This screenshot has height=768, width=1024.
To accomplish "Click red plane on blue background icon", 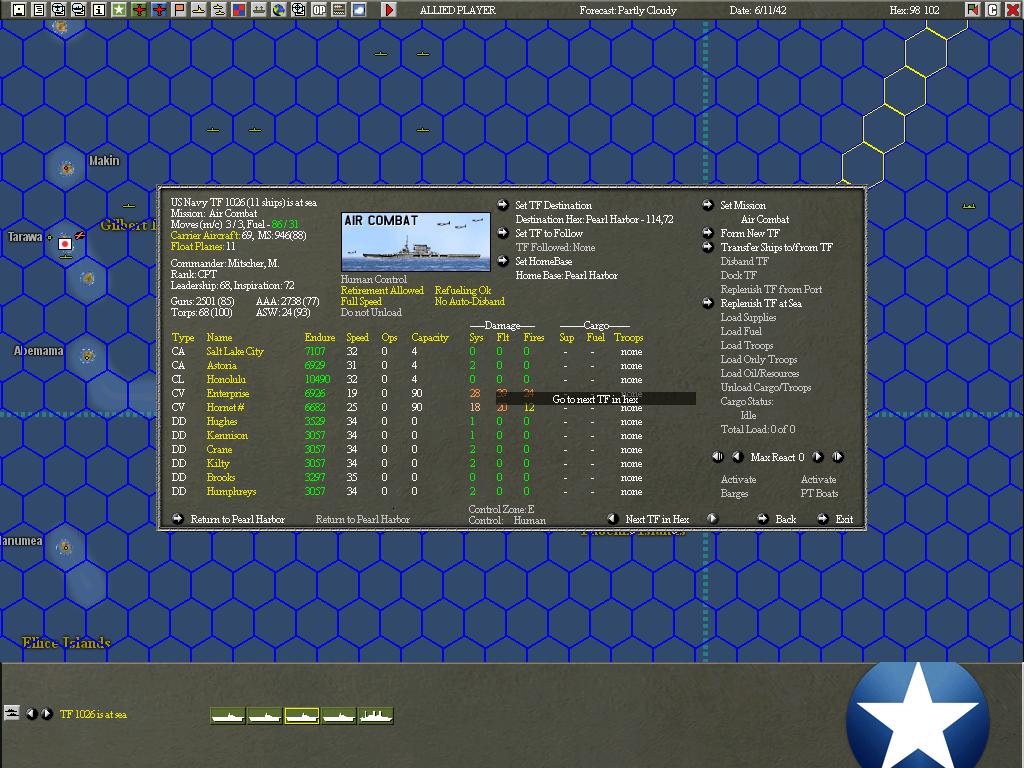I will coord(159,10).
